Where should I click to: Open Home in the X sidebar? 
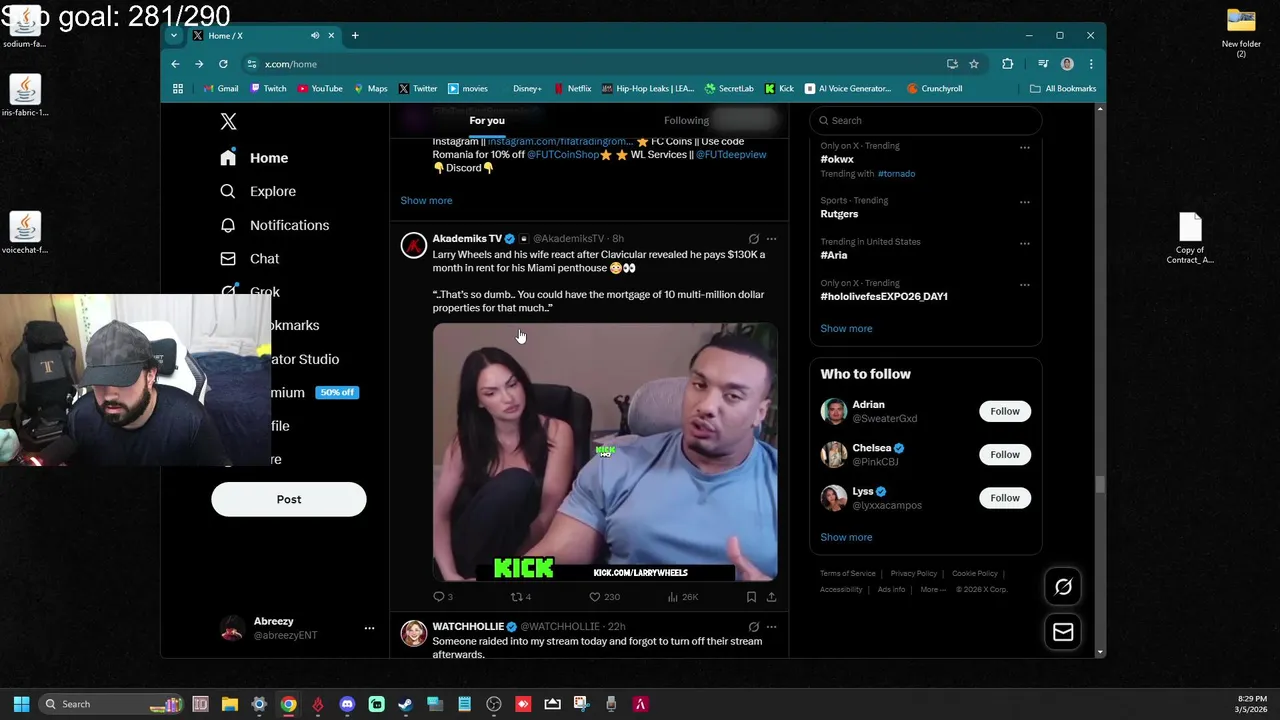255,158
